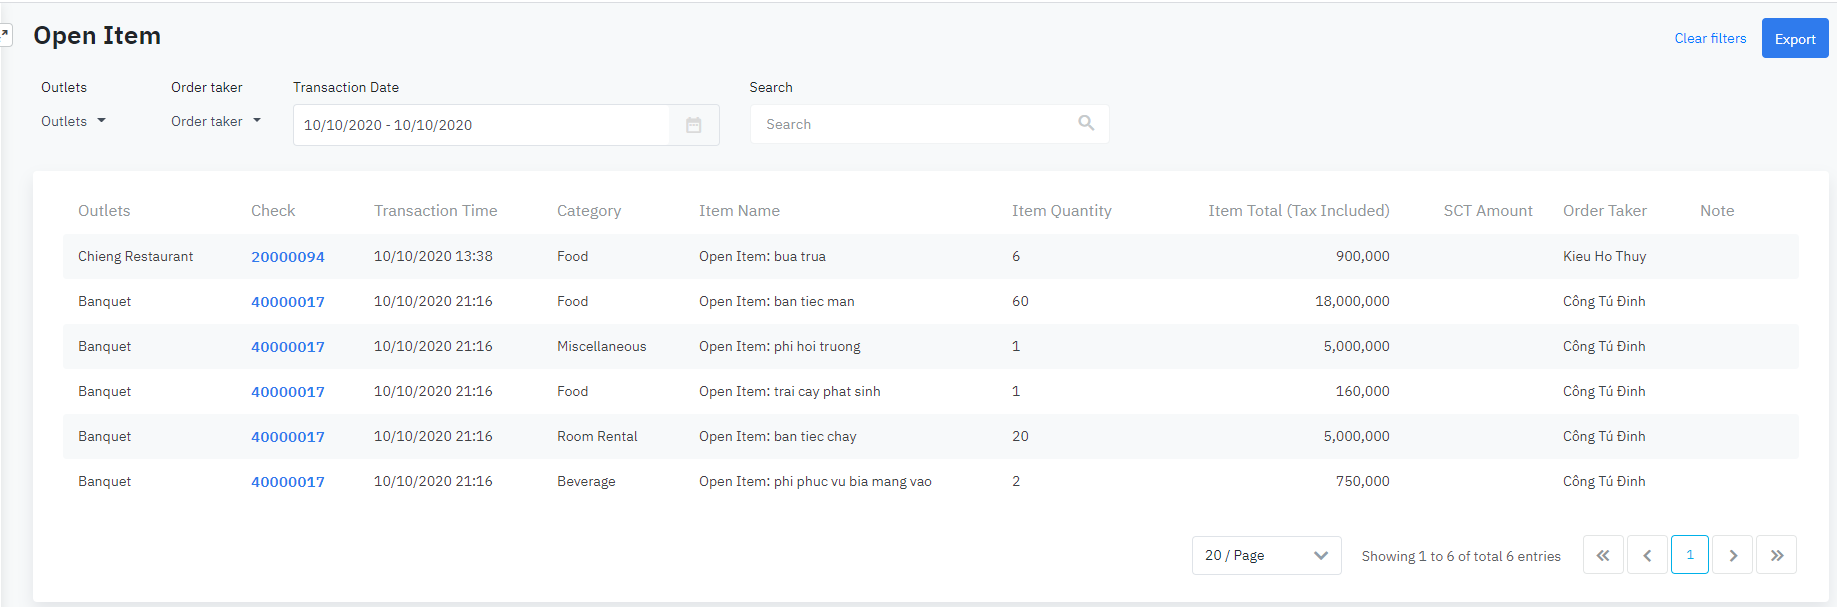The image size is (1837, 607).
Task: Click the search magnifier icon
Action: 1086,123
